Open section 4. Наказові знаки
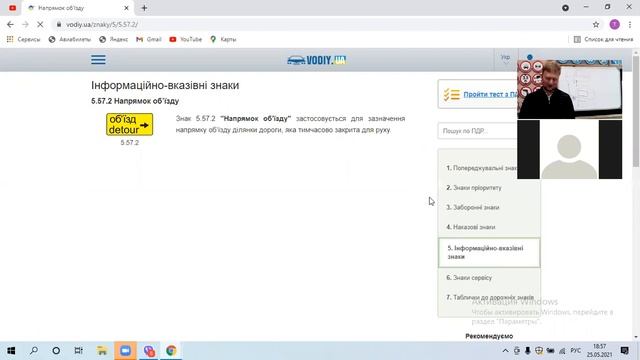This screenshot has width=640, height=360. 471,227
